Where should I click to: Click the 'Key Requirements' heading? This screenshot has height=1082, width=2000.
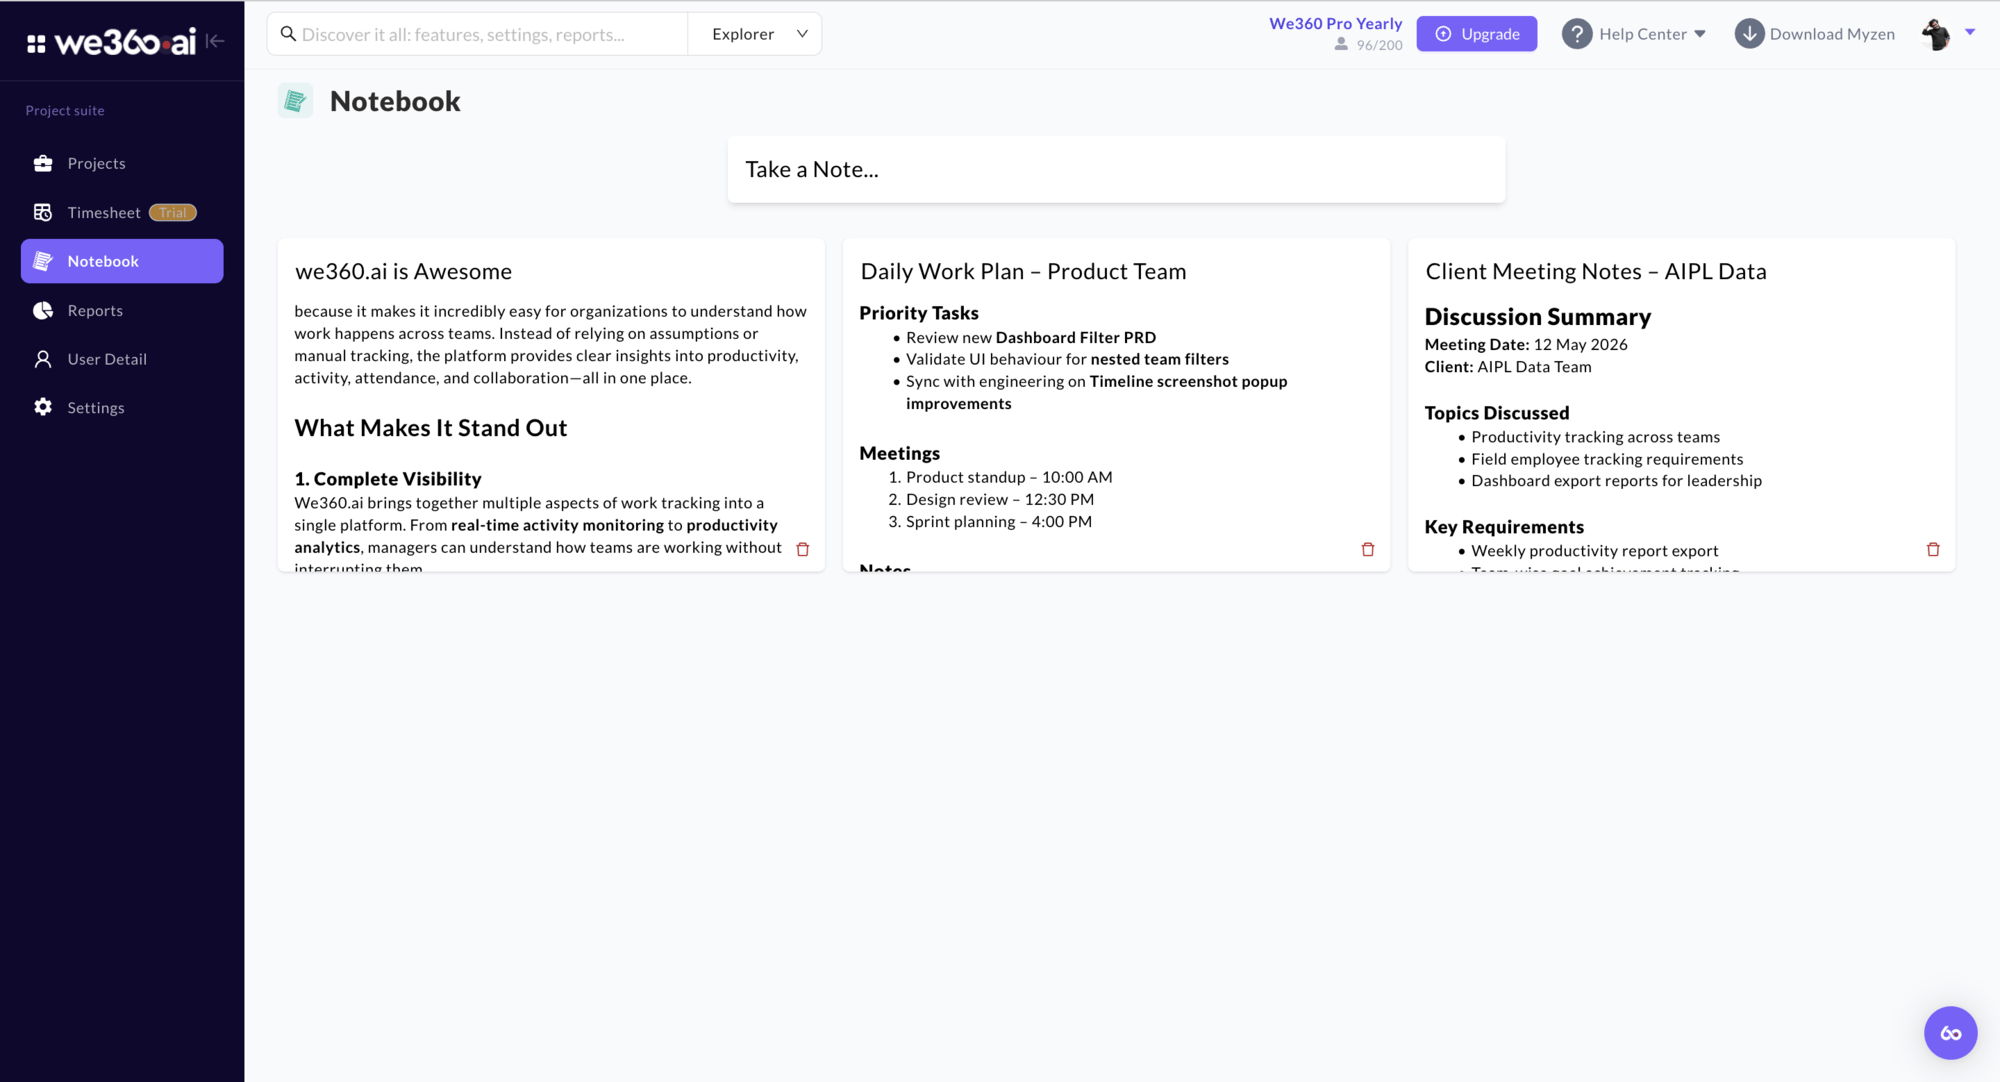[x=1504, y=527]
